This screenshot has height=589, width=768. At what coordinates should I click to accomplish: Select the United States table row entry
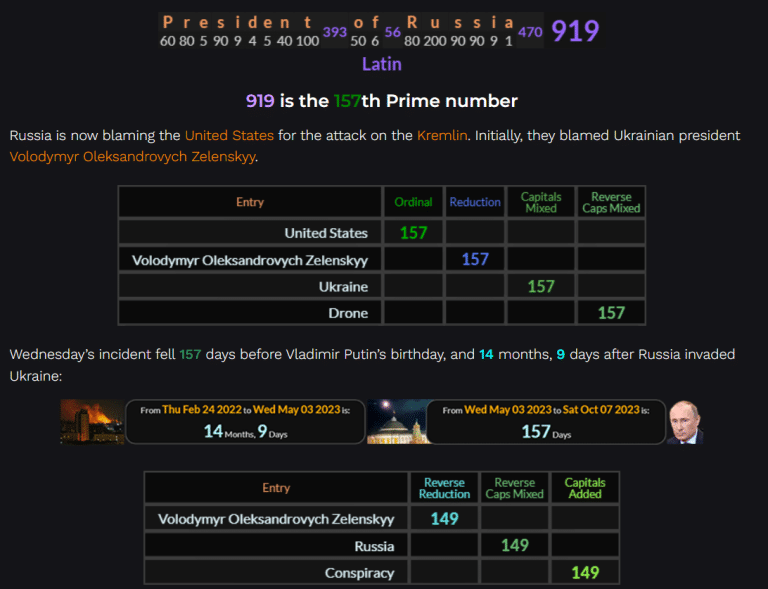pos(326,233)
